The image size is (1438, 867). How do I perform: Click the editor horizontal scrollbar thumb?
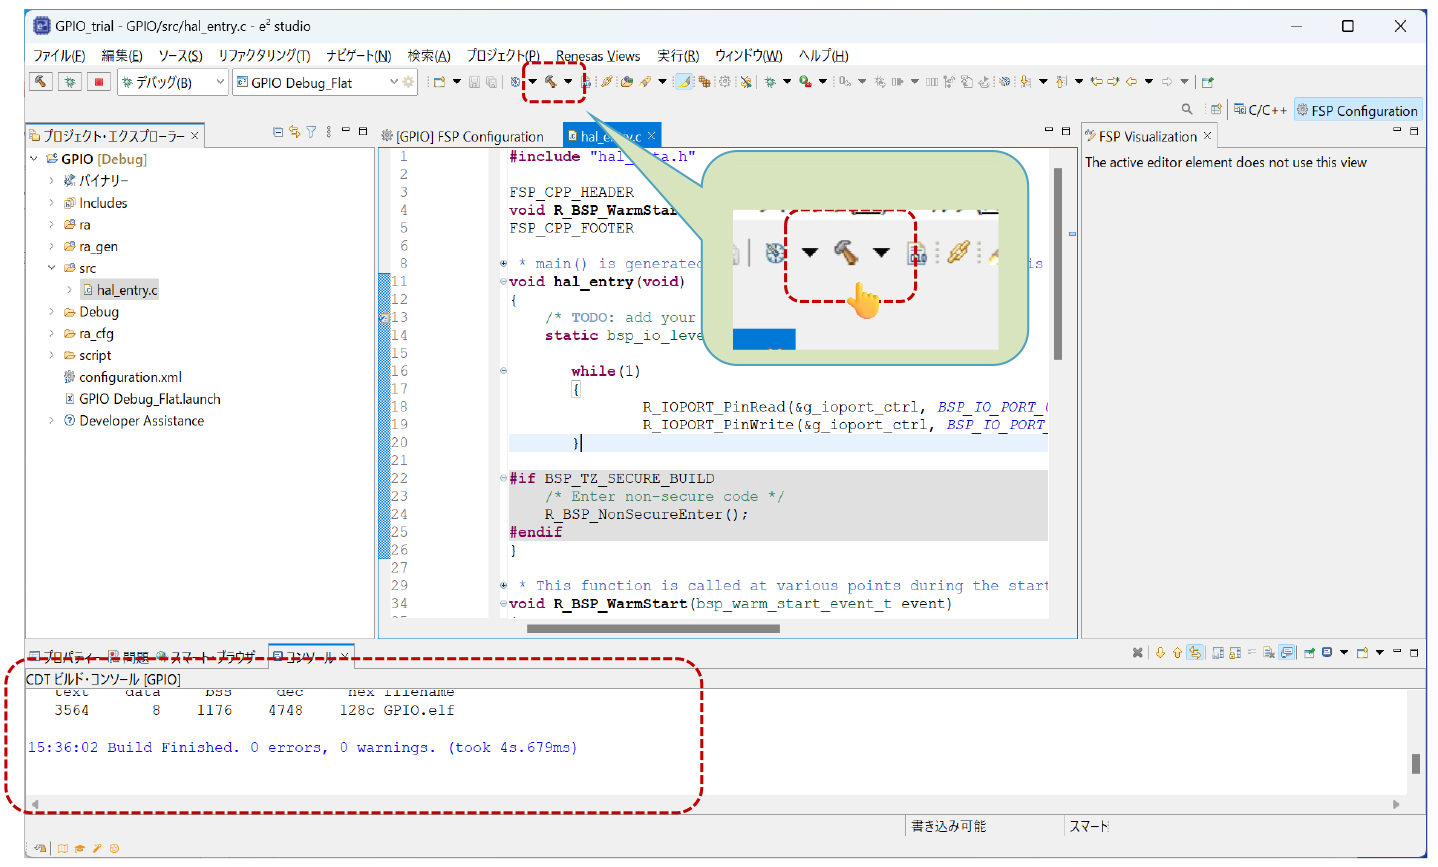coord(652,629)
